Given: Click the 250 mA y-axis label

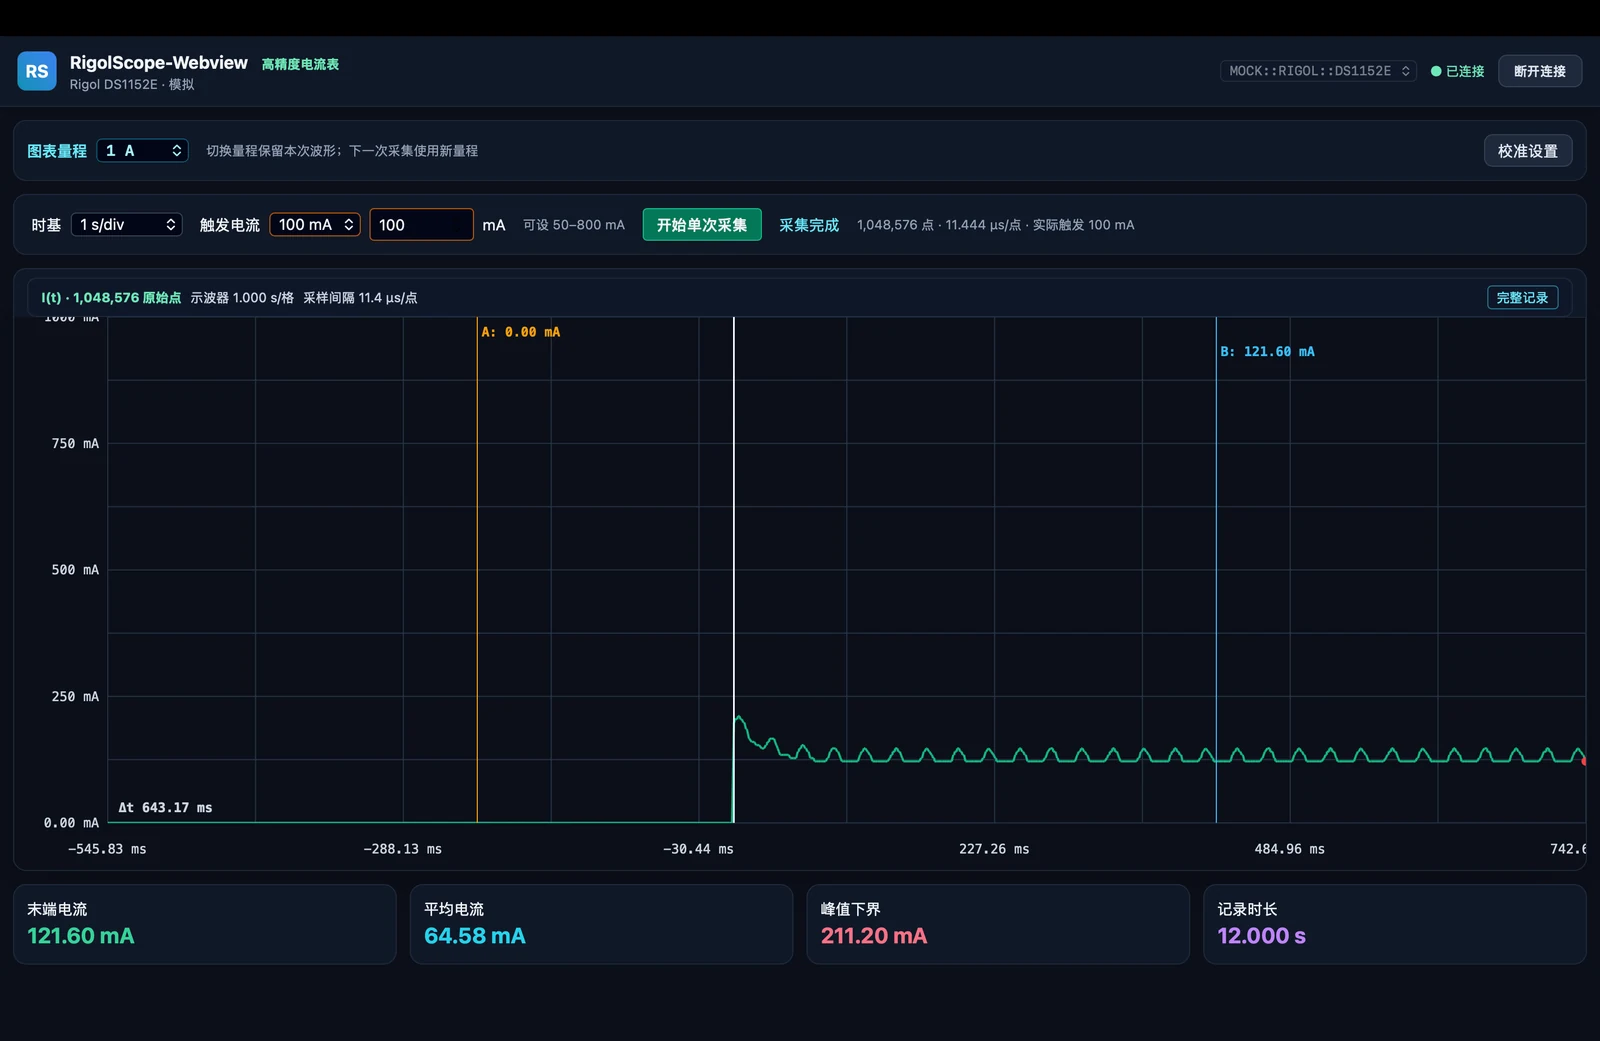Looking at the screenshot, I should (75, 697).
